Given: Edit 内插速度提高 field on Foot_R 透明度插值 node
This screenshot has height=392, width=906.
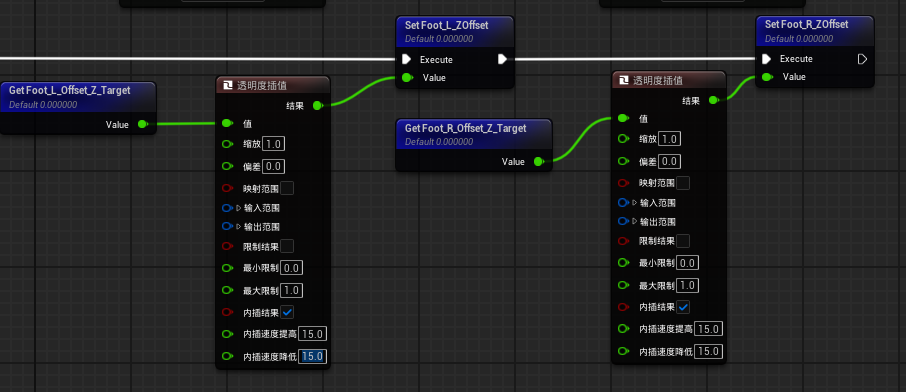Looking at the screenshot, I should coord(708,329).
